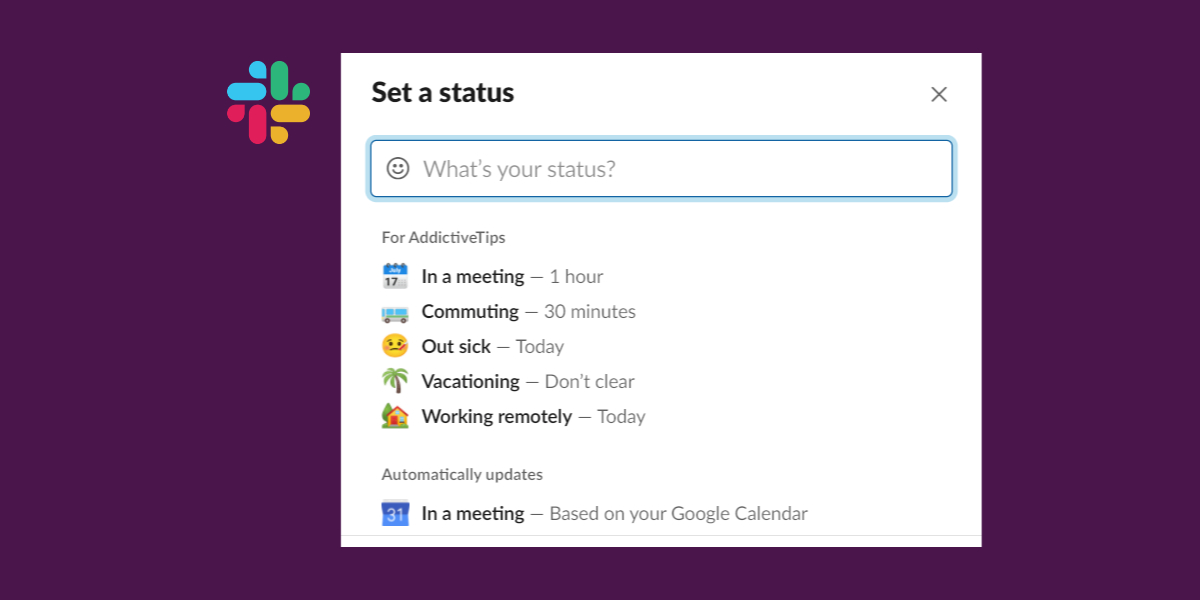This screenshot has width=1200, height=600.
Task: Click the Based on your Google Calendar text
Action: click(678, 514)
